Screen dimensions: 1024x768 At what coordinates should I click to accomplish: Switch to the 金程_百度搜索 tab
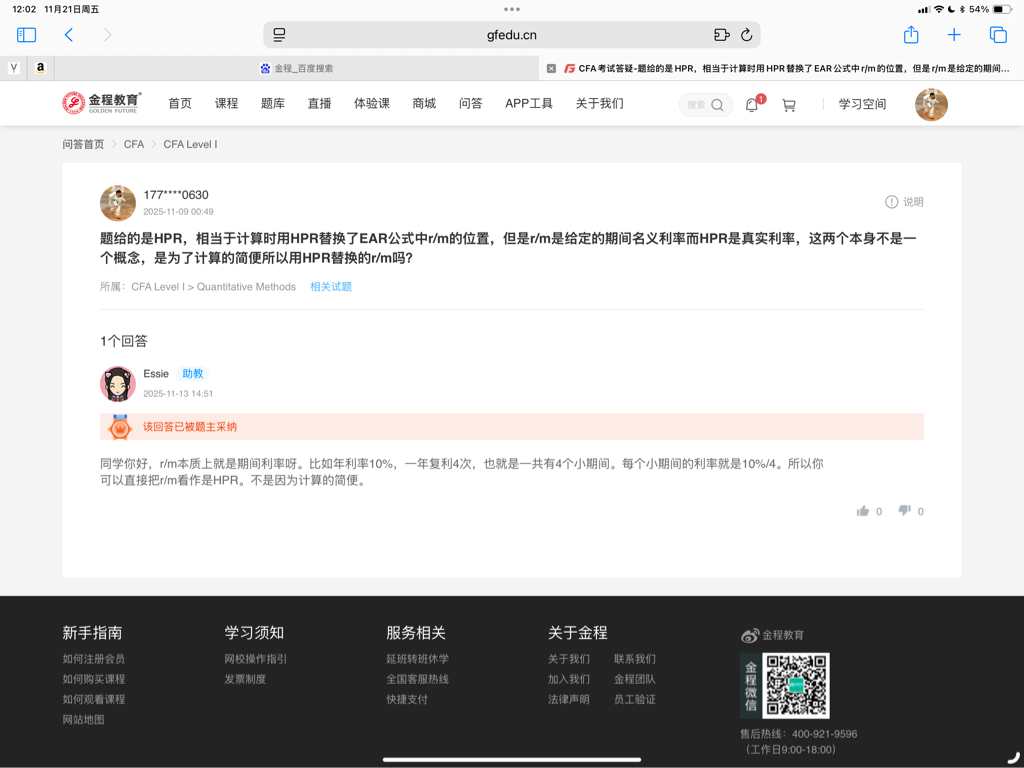pos(296,68)
